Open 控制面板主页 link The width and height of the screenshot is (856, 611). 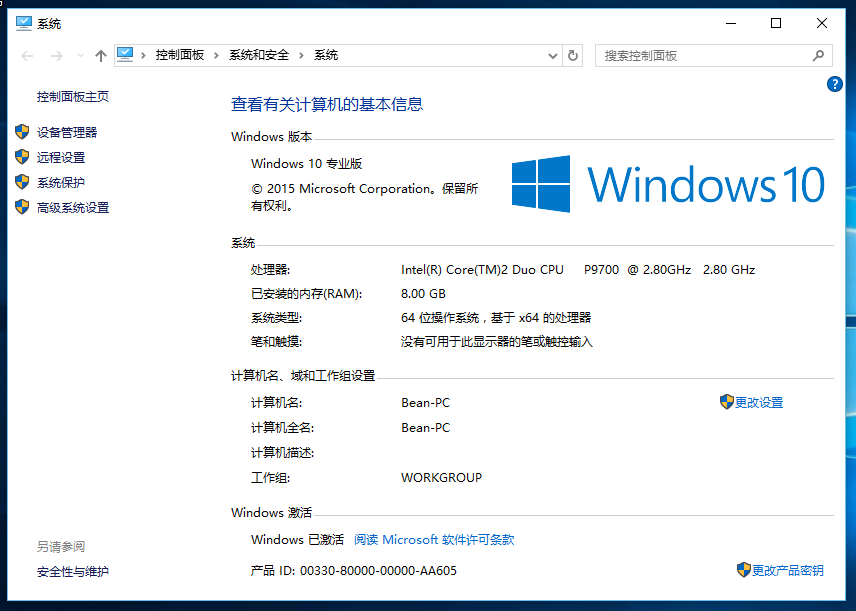pos(73,97)
